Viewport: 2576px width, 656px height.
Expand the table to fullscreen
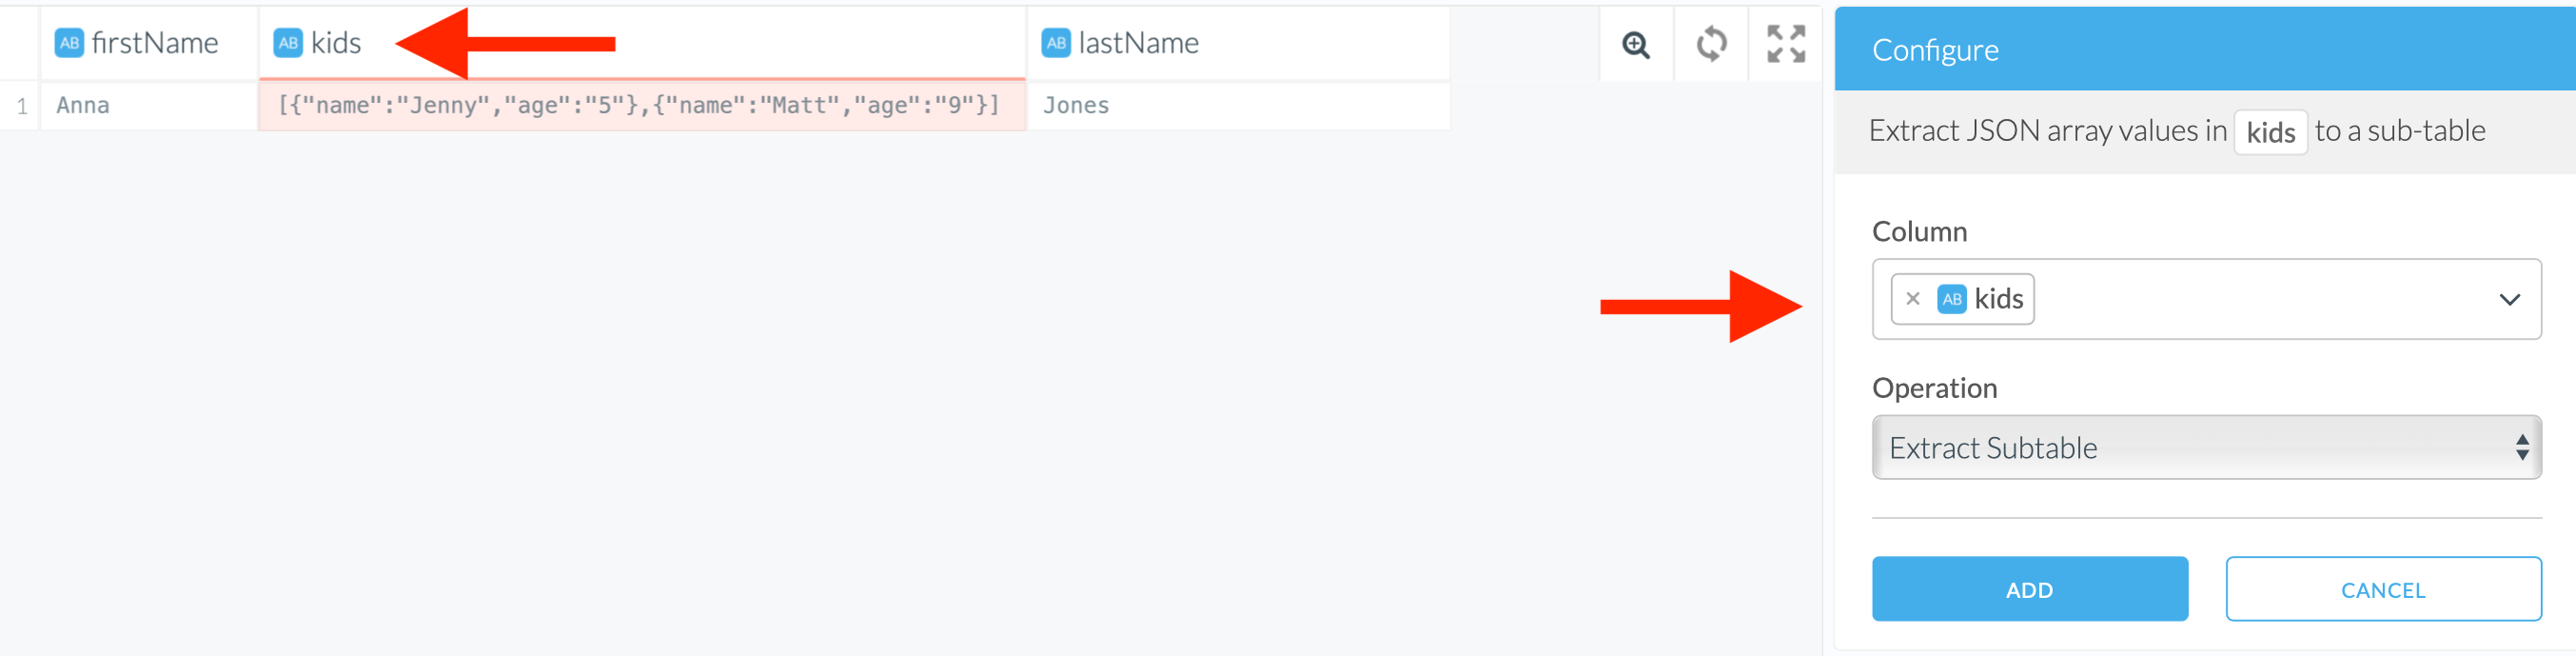click(x=1785, y=45)
